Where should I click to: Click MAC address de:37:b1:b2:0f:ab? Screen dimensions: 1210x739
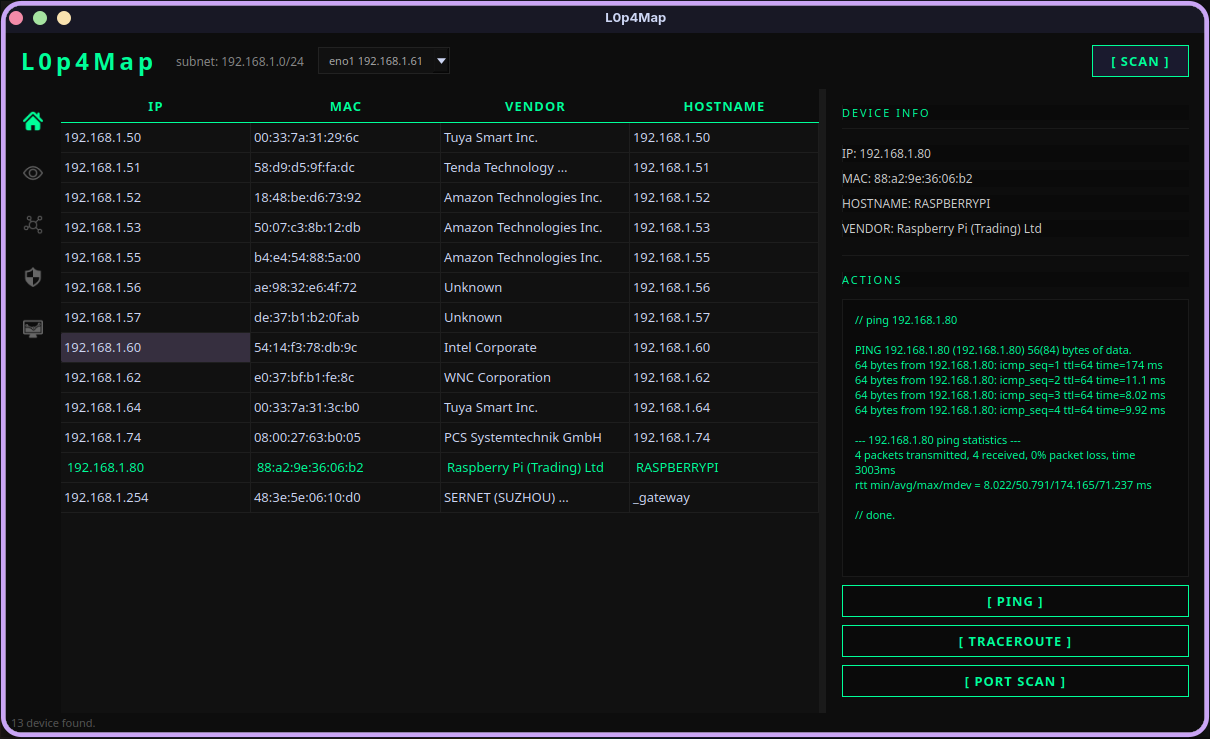coord(345,318)
